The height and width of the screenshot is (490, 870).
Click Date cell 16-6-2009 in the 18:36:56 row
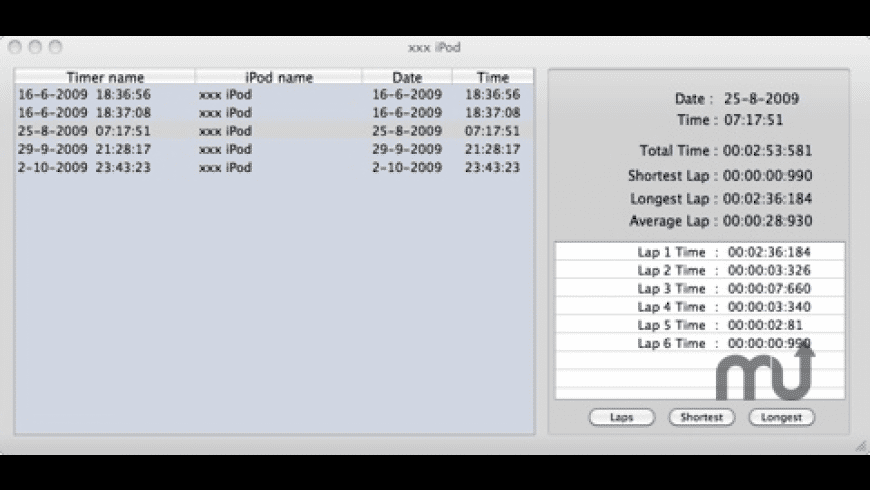[407, 94]
